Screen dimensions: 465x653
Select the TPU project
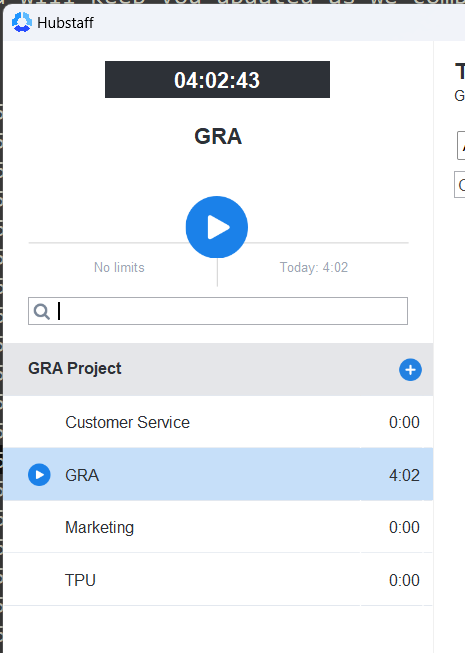click(x=218, y=579)
